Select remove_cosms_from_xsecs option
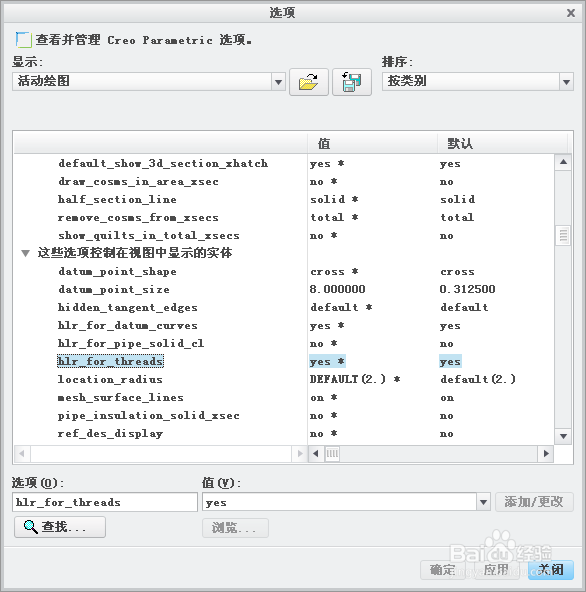The image size is (586, 592). pos(138,217)
